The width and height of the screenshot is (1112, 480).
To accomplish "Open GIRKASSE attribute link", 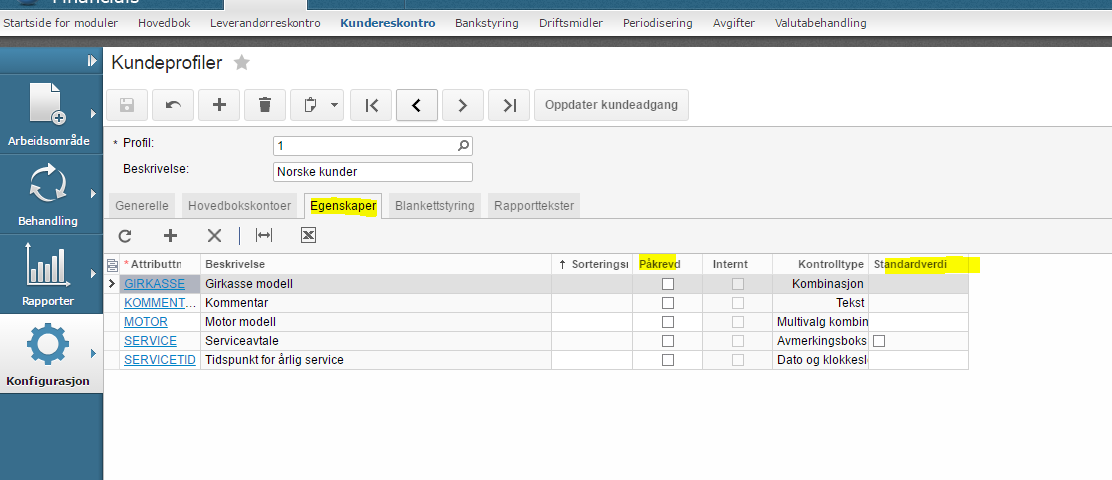I will pos(155,284).
